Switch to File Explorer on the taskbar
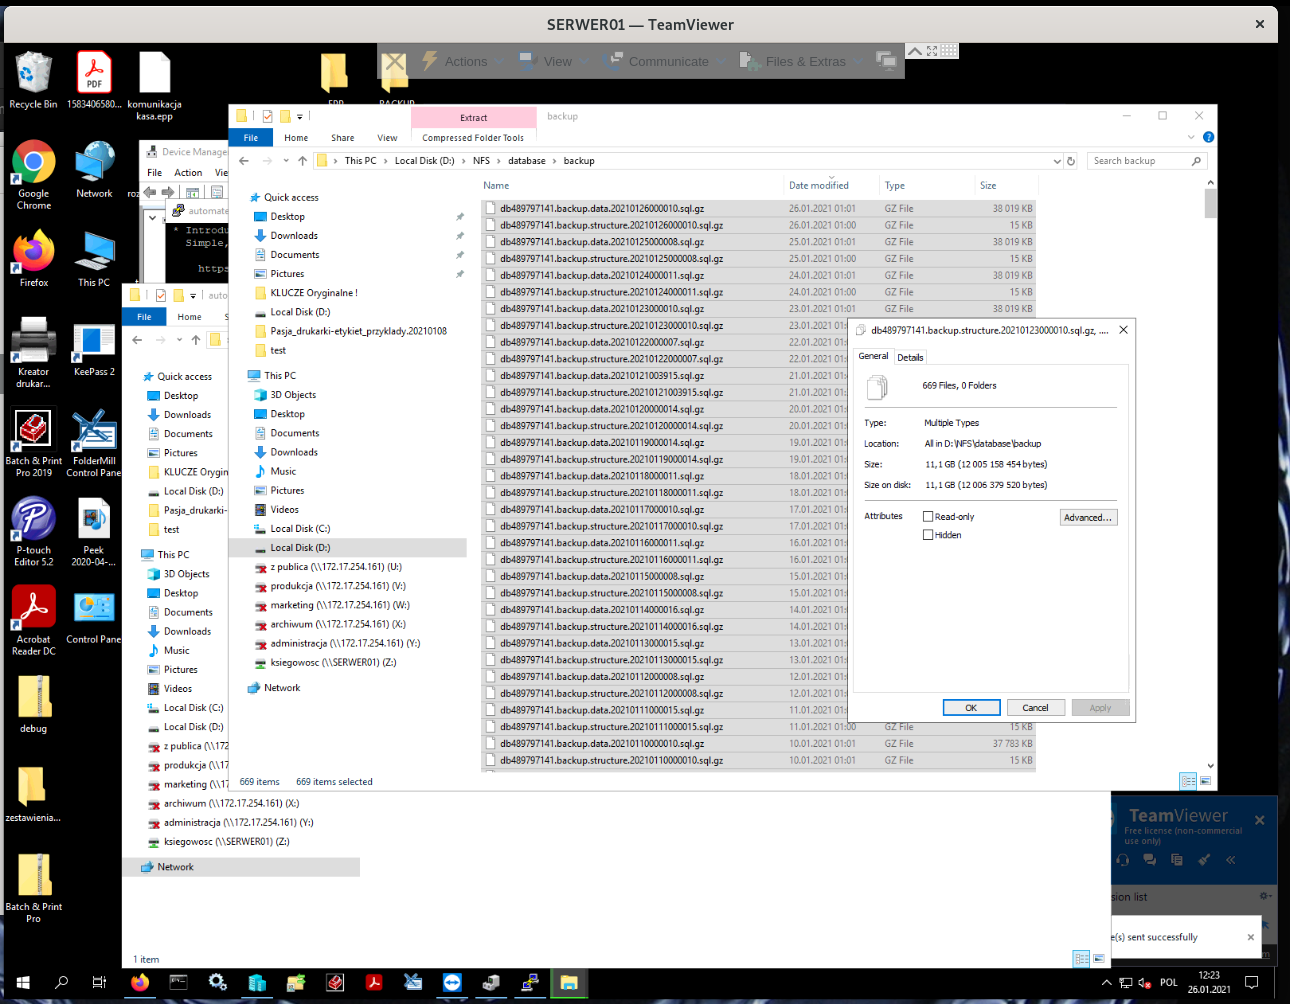The image size is (1290, 1004). tap(569, 983)
